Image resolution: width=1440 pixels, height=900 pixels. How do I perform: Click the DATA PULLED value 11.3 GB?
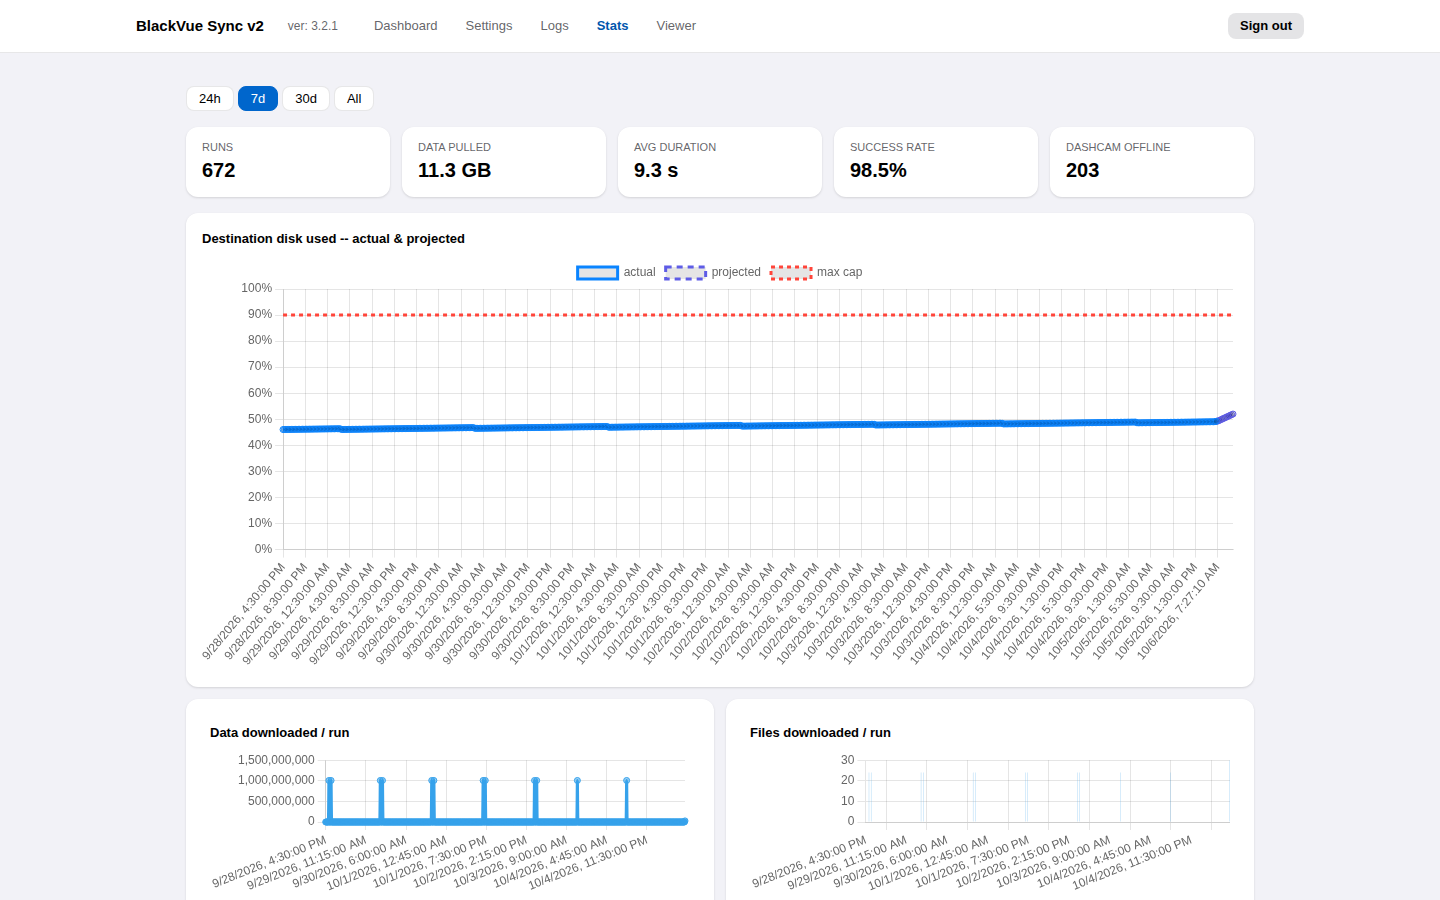455,170
